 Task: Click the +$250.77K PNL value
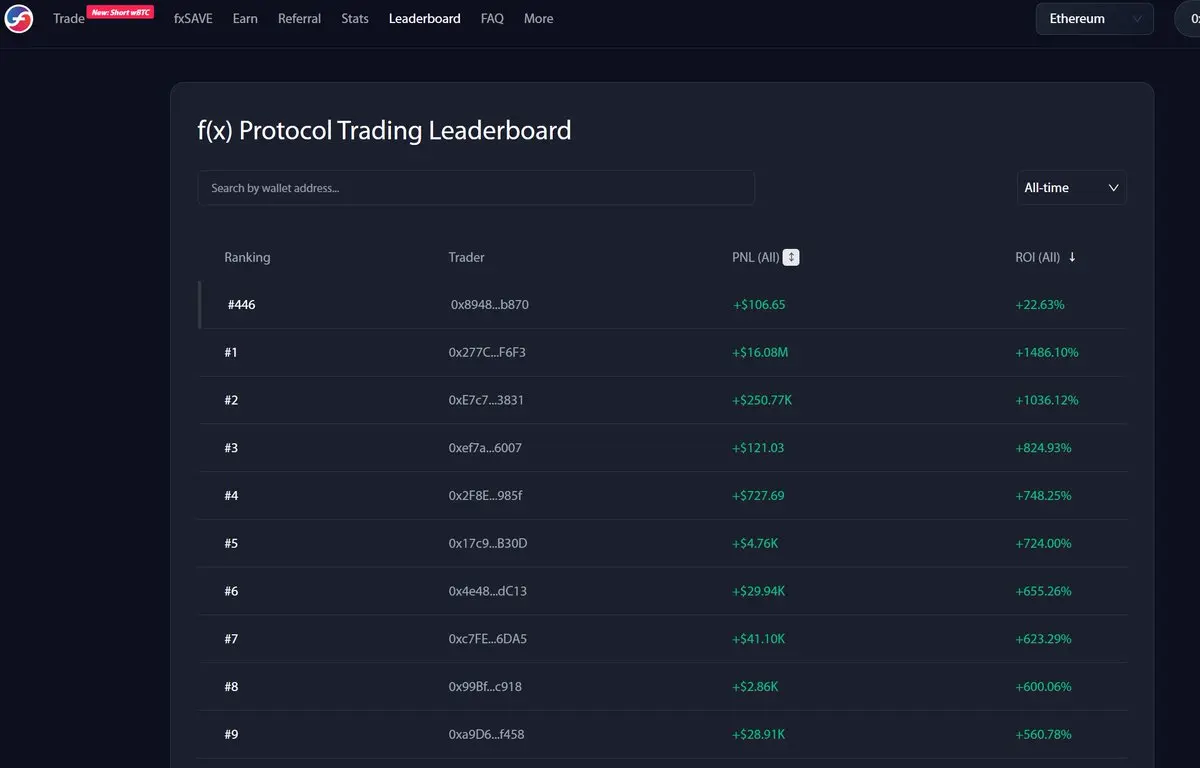click(x=762, y=400)
